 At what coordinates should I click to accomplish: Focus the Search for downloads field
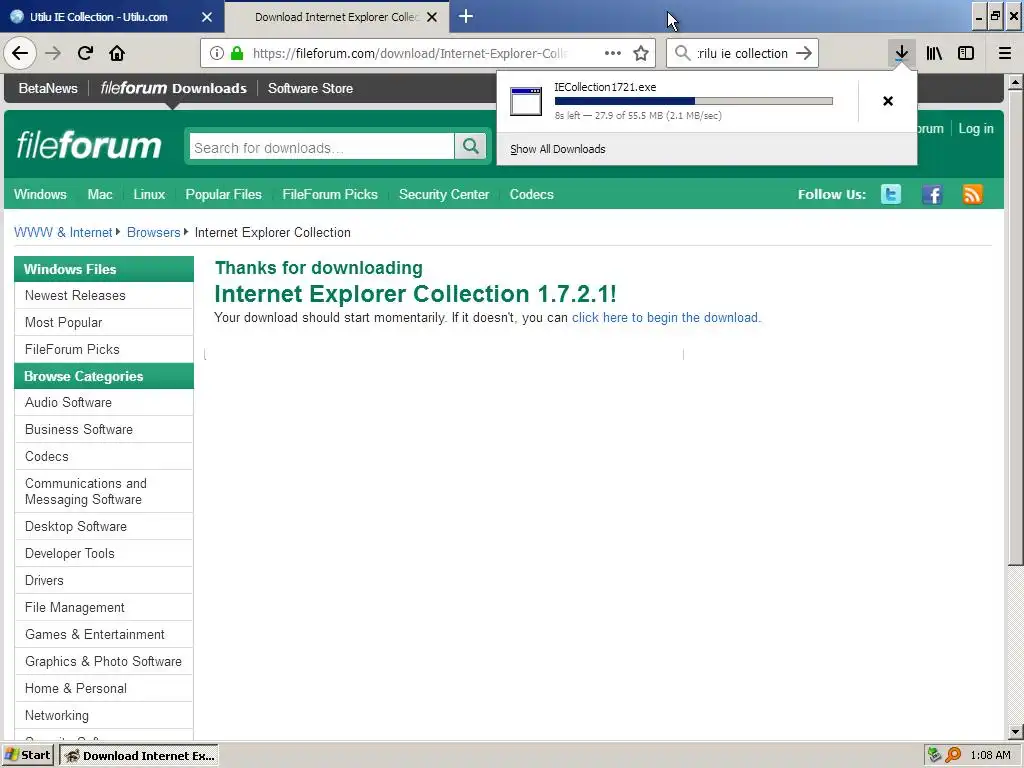click(x=321, y=147)
